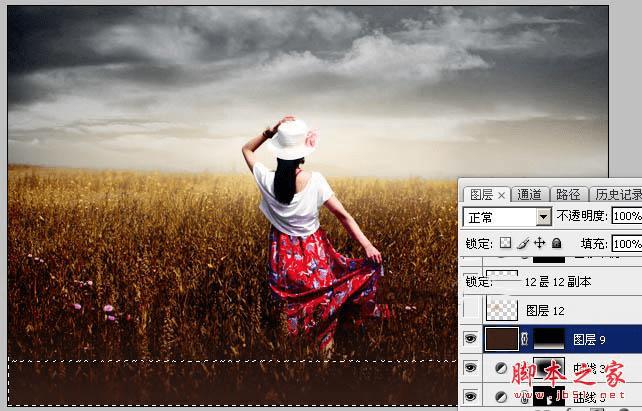Select the checkered thumbnail of 图层 12
Screen dimensions: 642x411
tap(502, 309)
